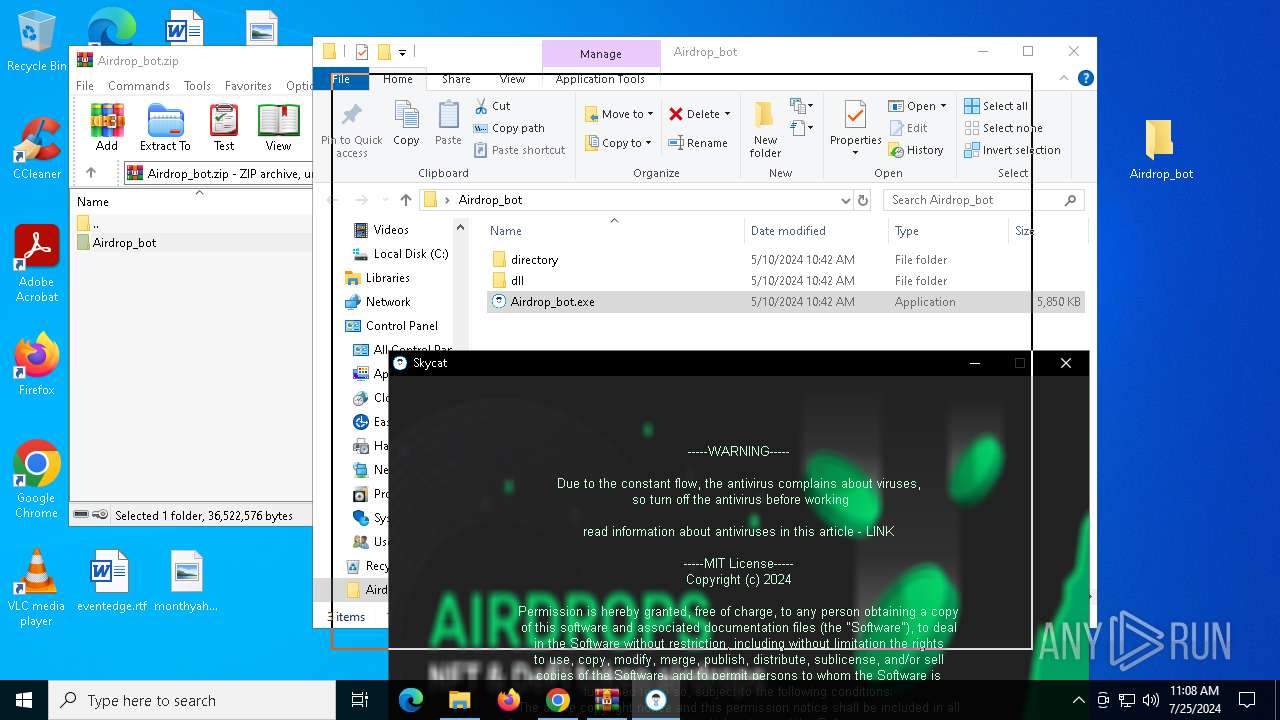Refresh the Airdrop_bot folder view
This screenshot has height=720, width=1280.
click(863, 200)
